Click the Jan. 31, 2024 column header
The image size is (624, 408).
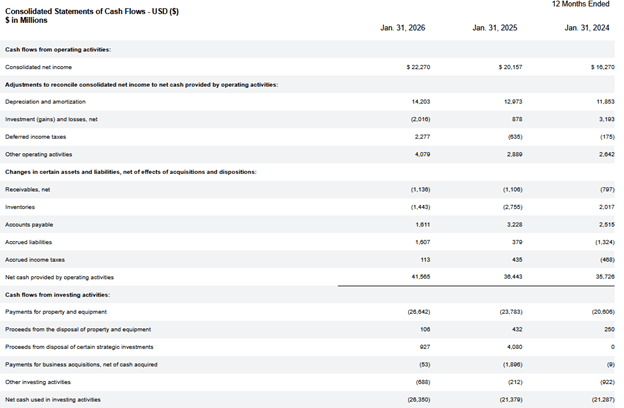pyautogui.click(x=586, y=28)
